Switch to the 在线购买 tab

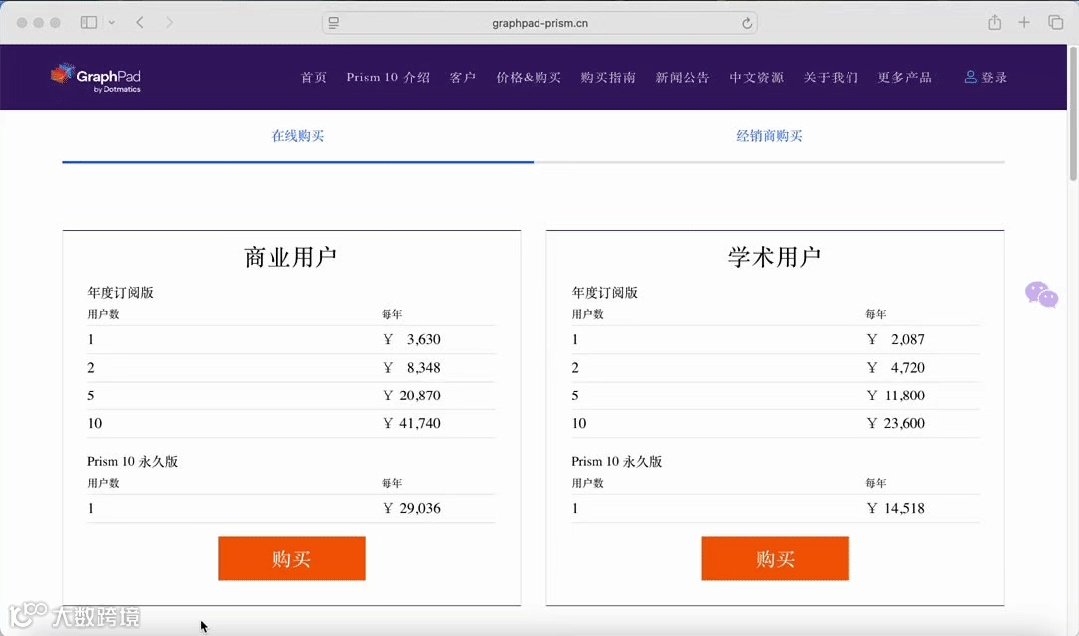click(x=298, y=136)
